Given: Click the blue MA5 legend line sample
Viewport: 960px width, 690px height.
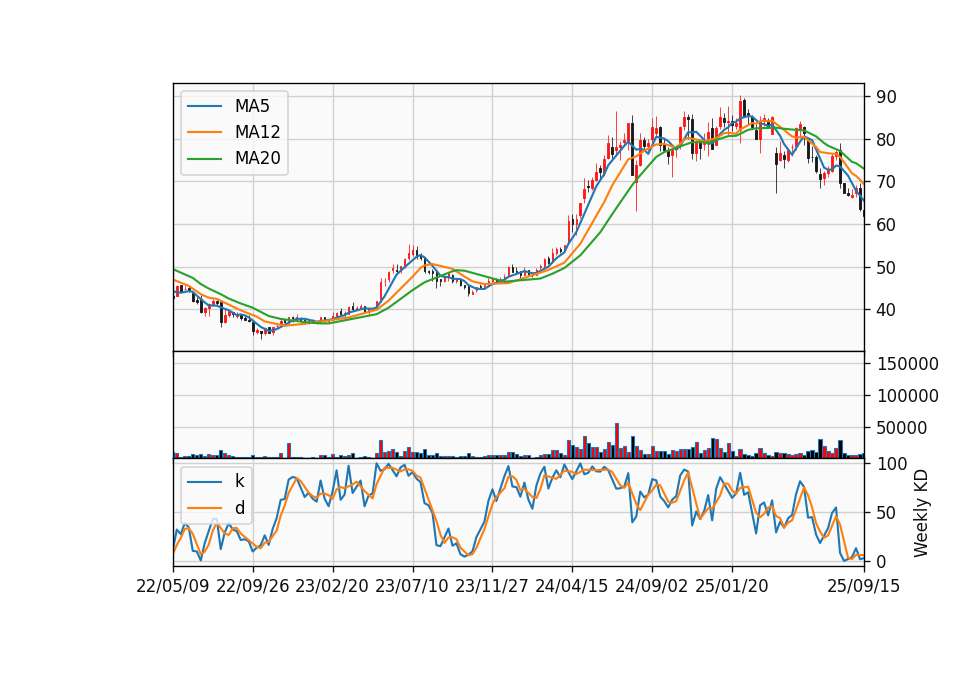Looking at the screenshot, I should click(x=204, y=106).
